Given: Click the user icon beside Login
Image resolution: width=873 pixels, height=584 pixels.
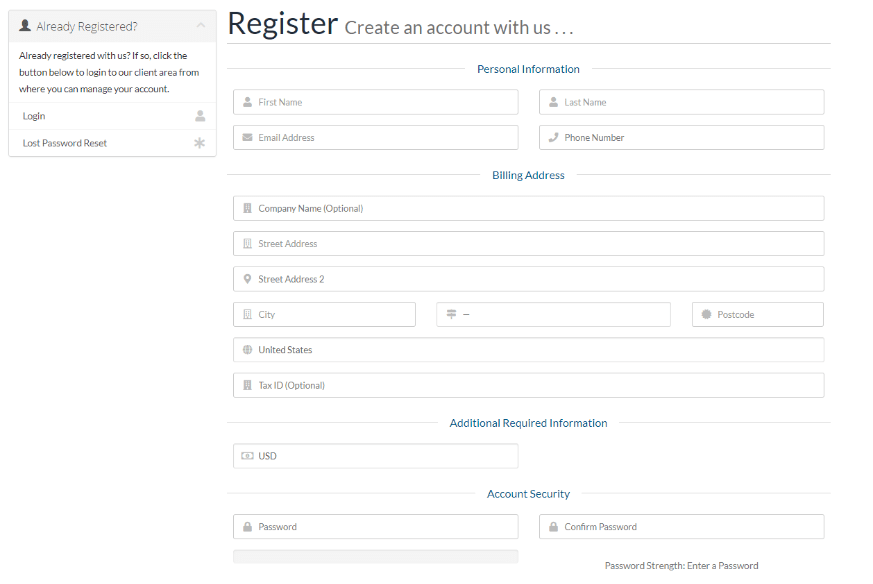Looking at the screenshot, I should point(200,116).
